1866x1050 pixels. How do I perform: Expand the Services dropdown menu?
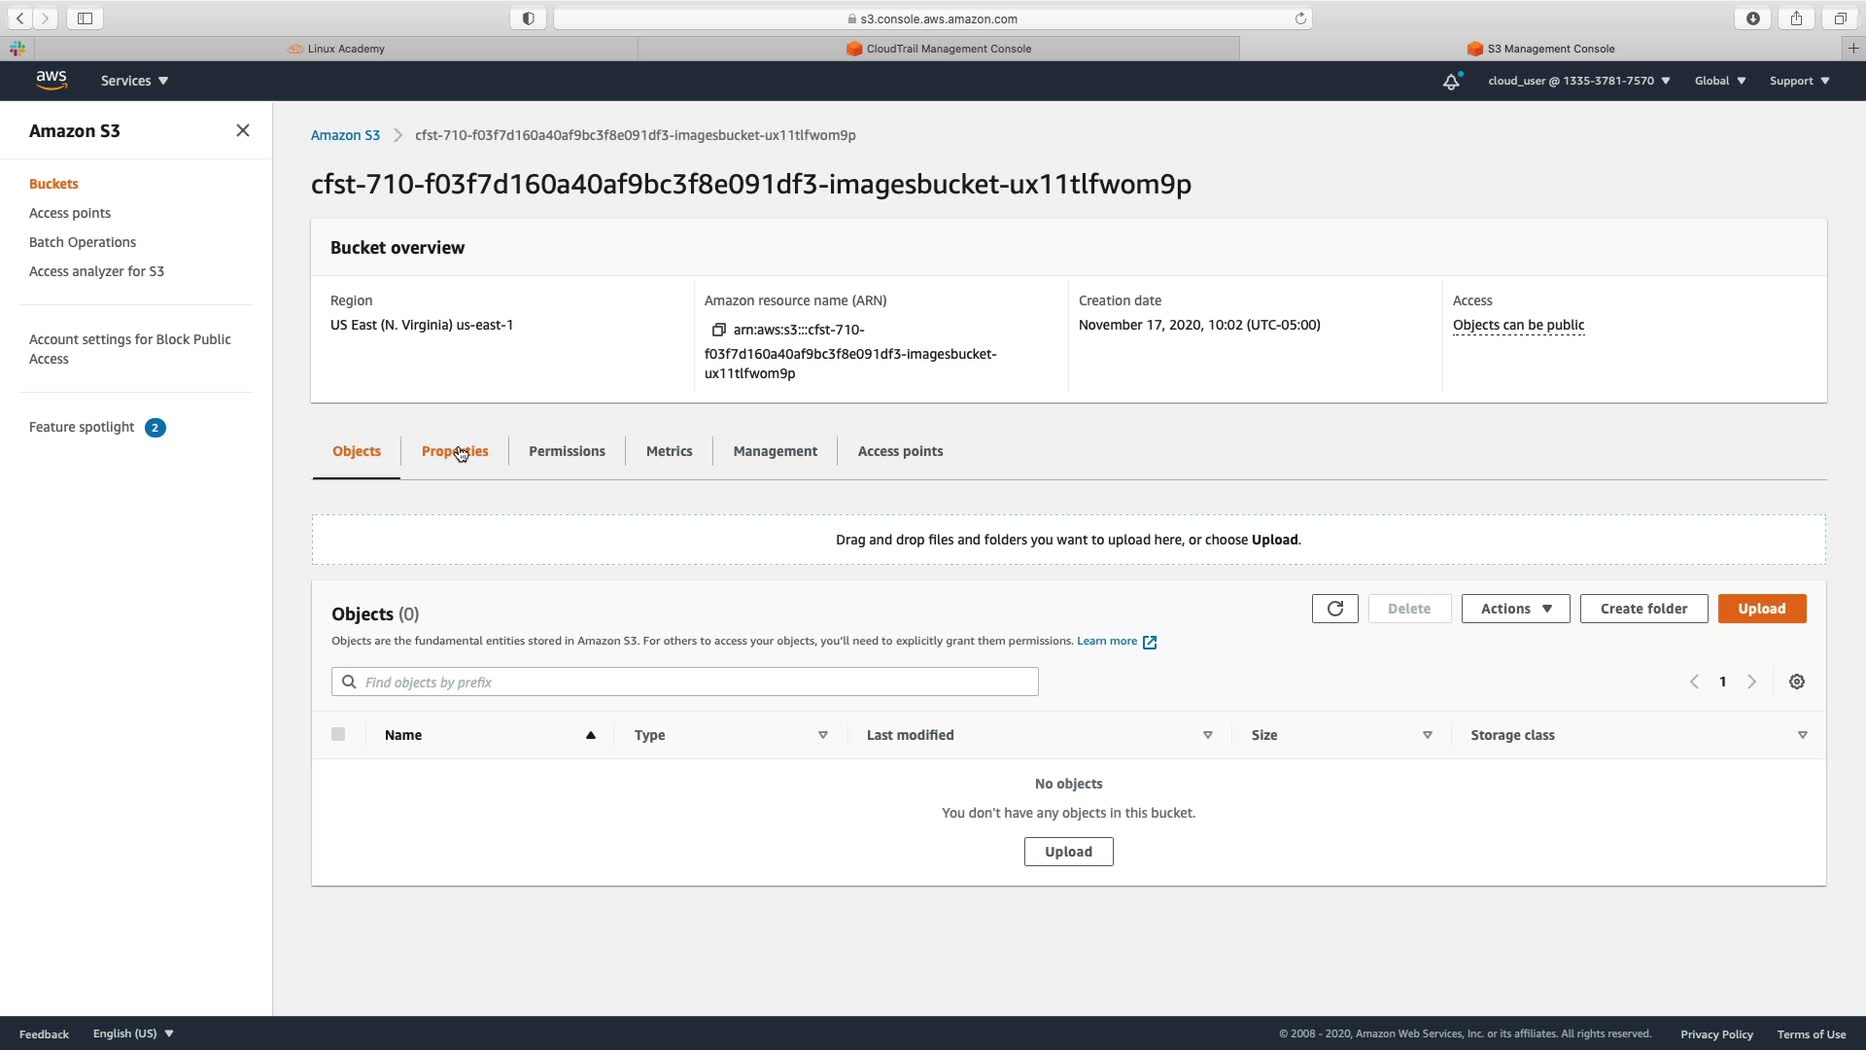[134, 81]
